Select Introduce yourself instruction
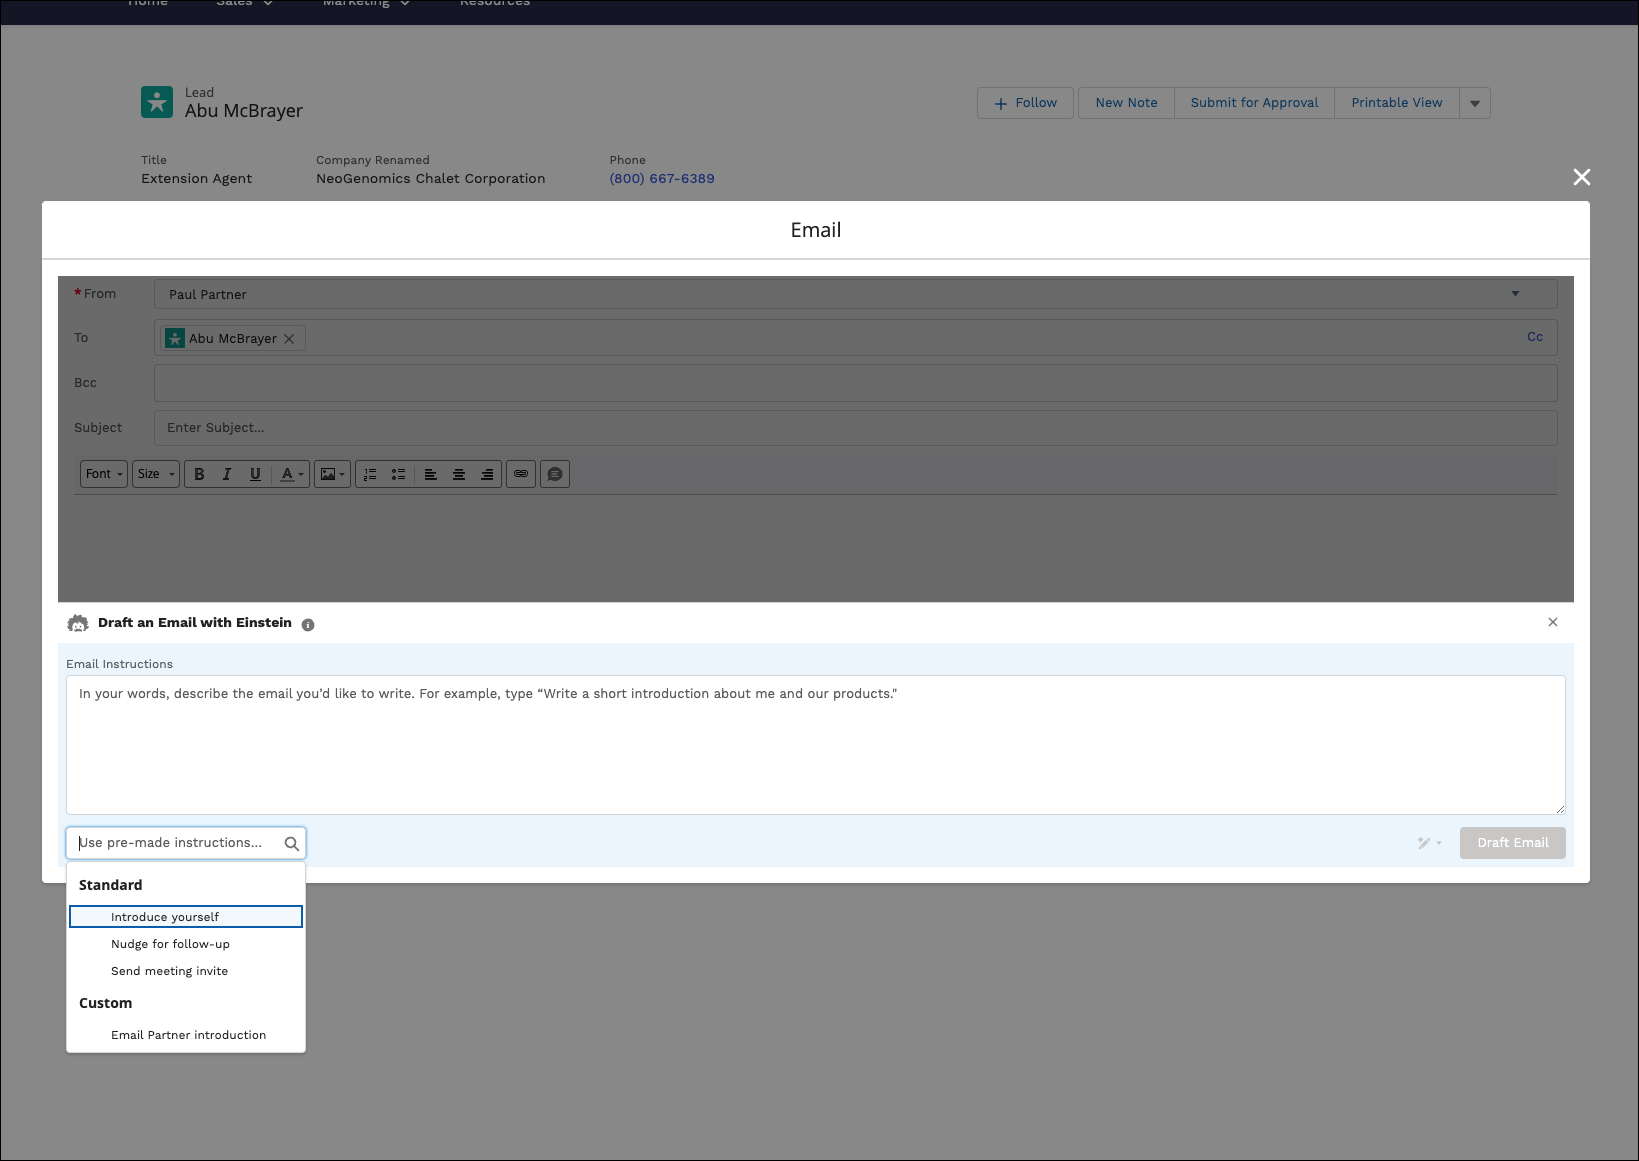The height and width of the screenshot is (1161, 1639). coord(186,917)
